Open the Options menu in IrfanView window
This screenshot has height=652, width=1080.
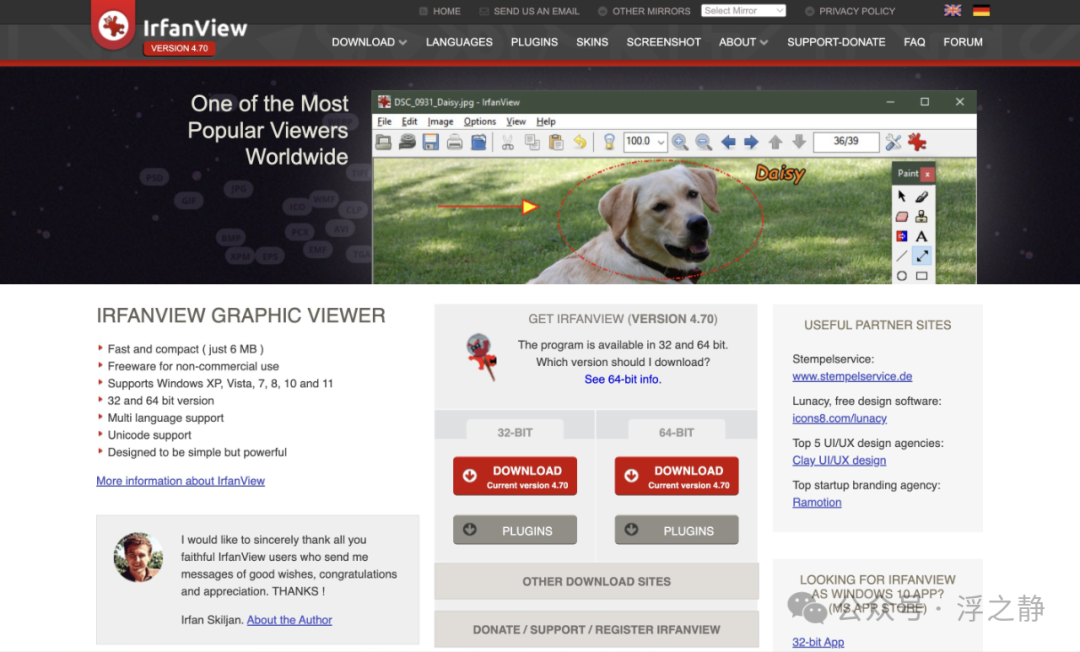479,122
